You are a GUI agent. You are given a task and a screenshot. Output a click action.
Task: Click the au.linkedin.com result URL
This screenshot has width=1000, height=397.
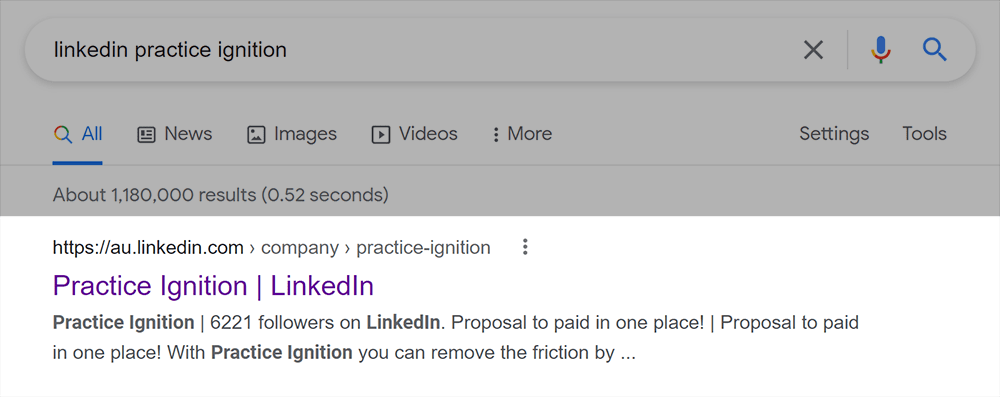pyautogui.click(x=148, y=248)
